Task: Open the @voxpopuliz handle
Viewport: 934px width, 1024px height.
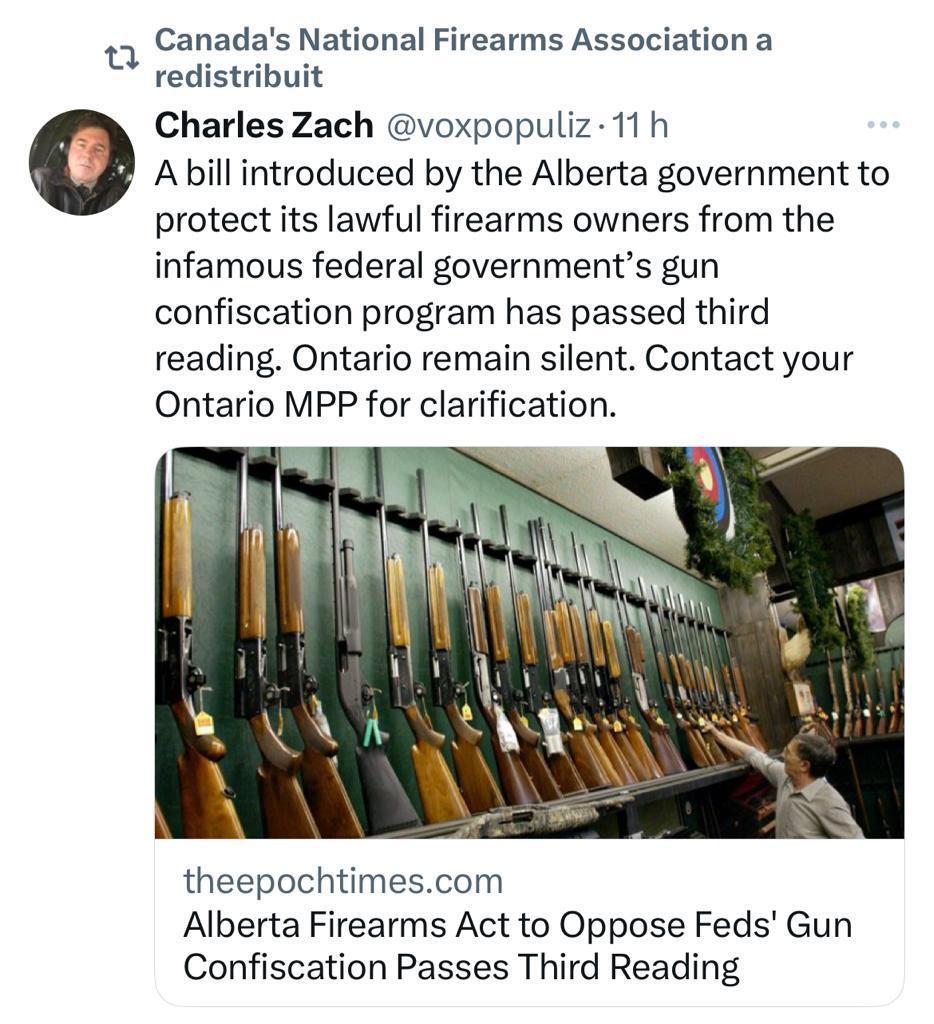Action: [487, 125]
